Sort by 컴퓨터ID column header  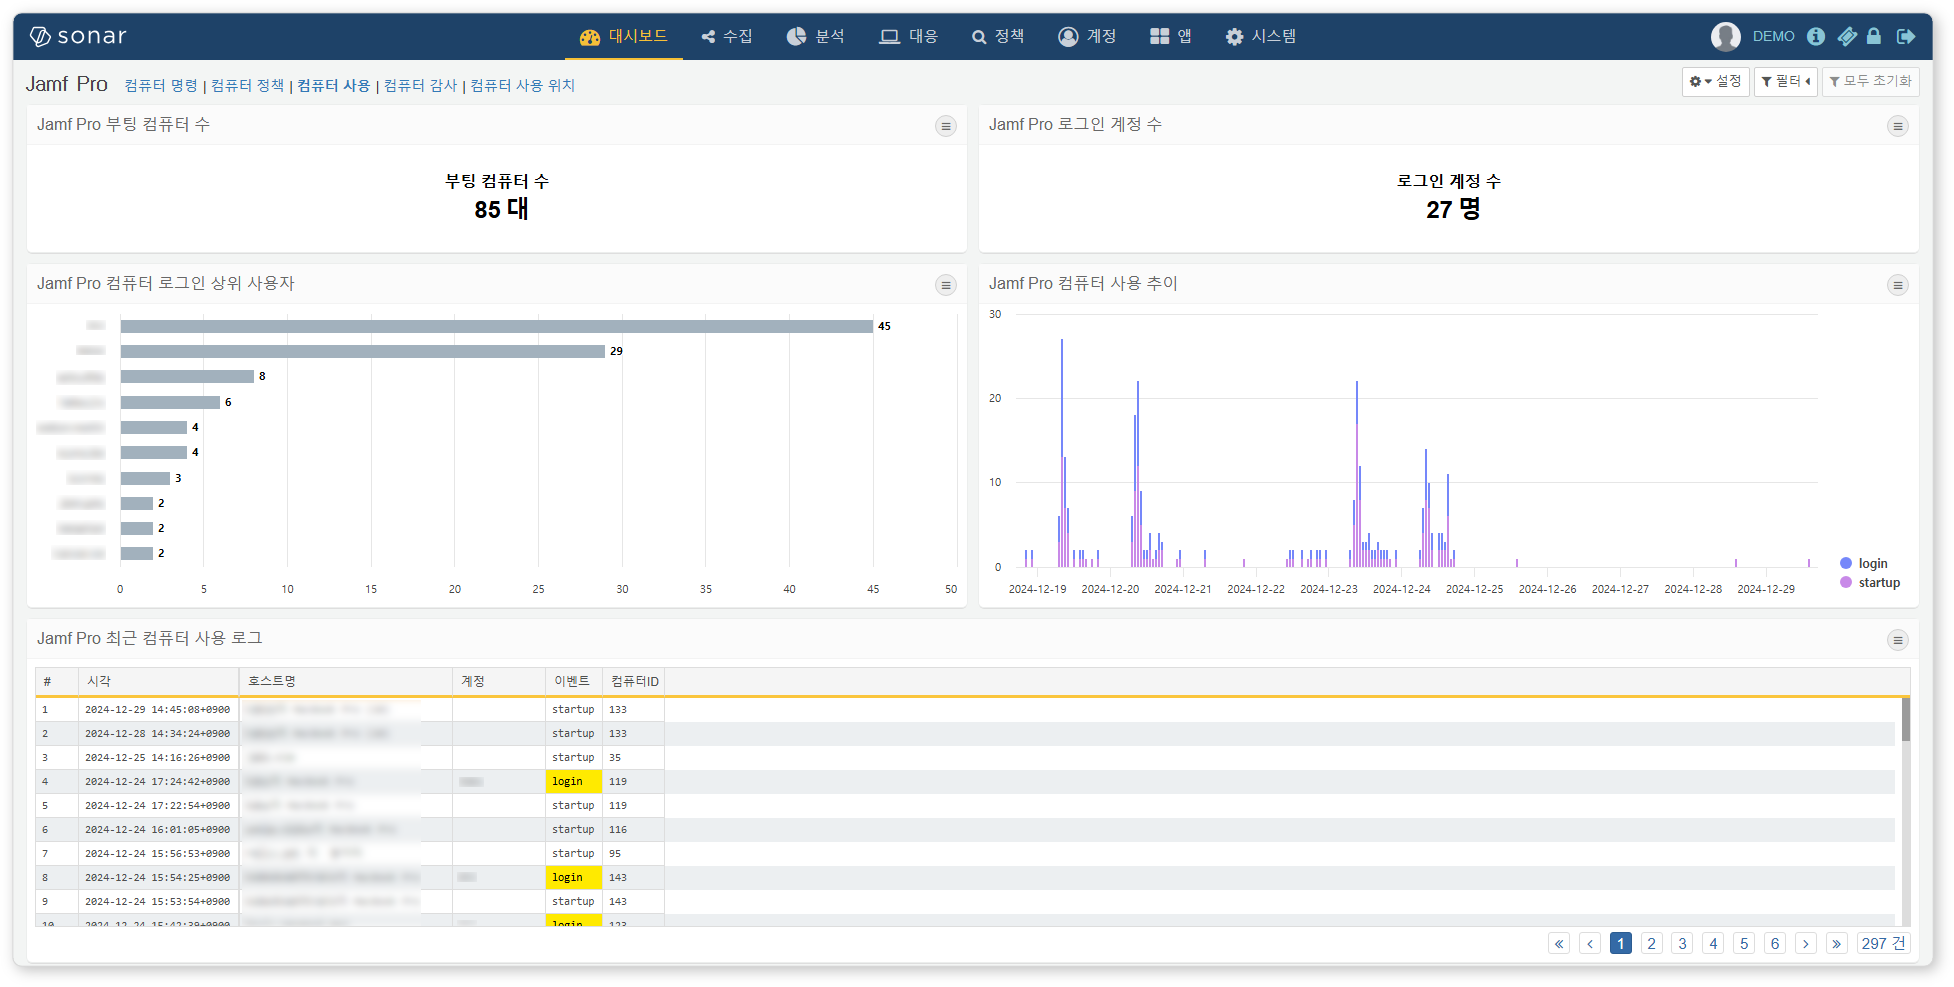(634, 681)
